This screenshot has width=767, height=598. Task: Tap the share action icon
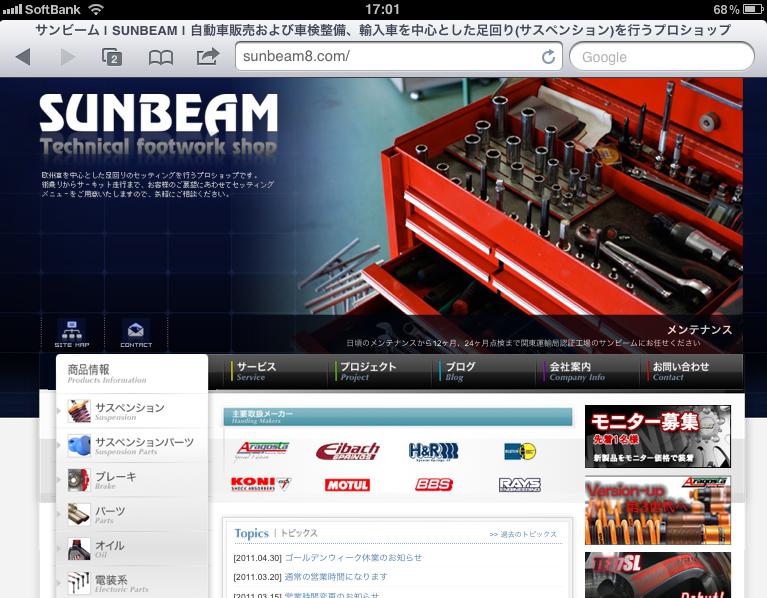coord(207,57)
